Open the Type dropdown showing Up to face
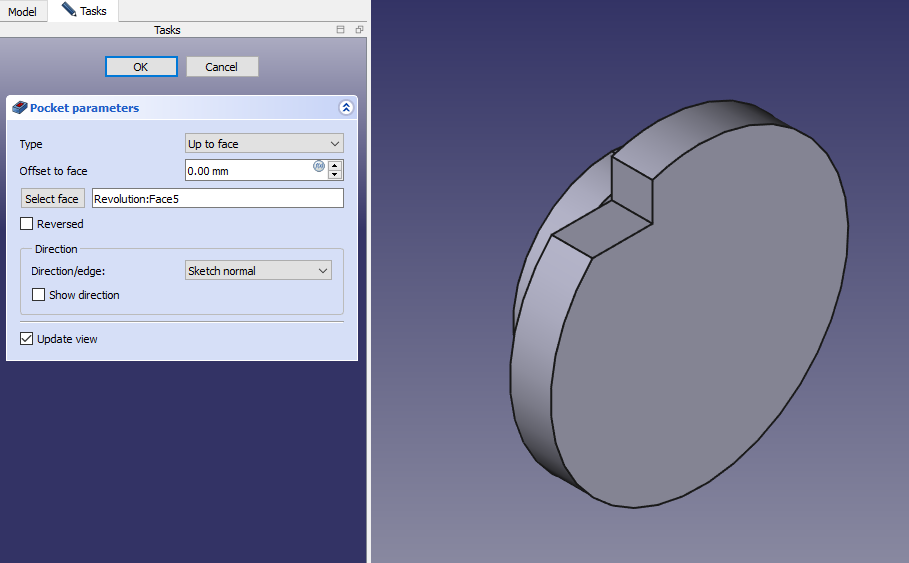Screen dimensions: 909x563 (264, 144)
